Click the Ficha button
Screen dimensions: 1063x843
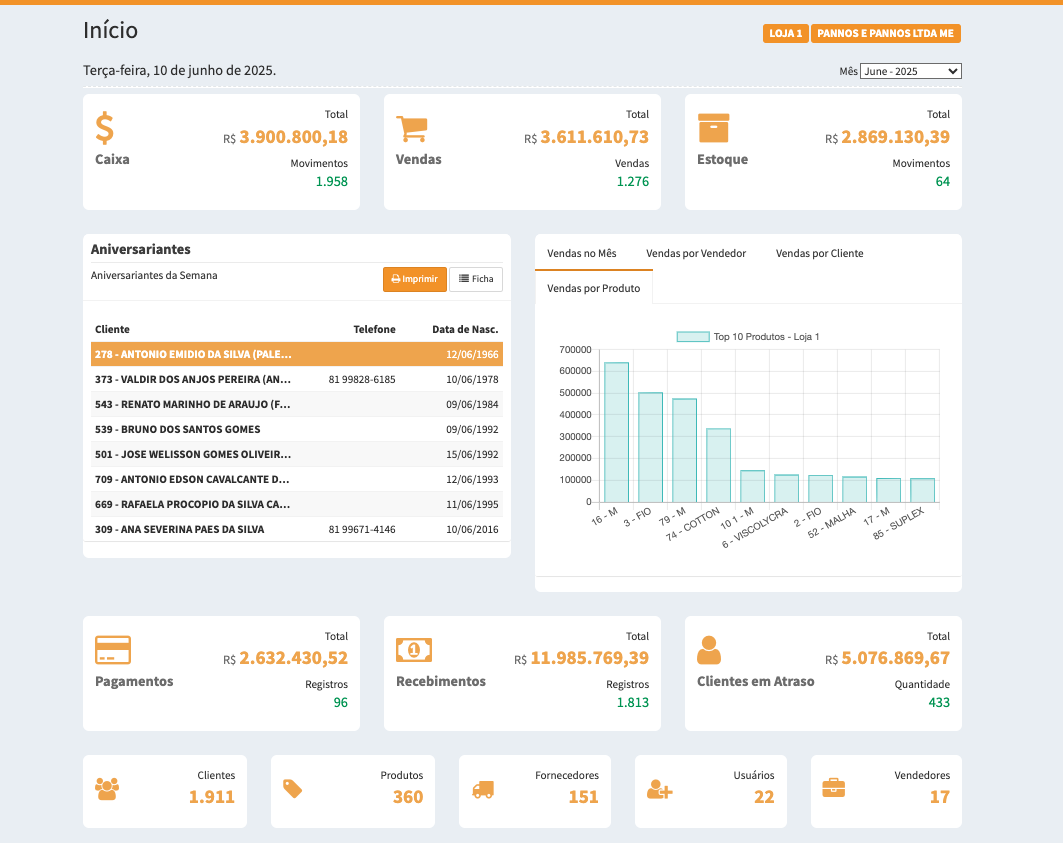(x=476, y=279)
